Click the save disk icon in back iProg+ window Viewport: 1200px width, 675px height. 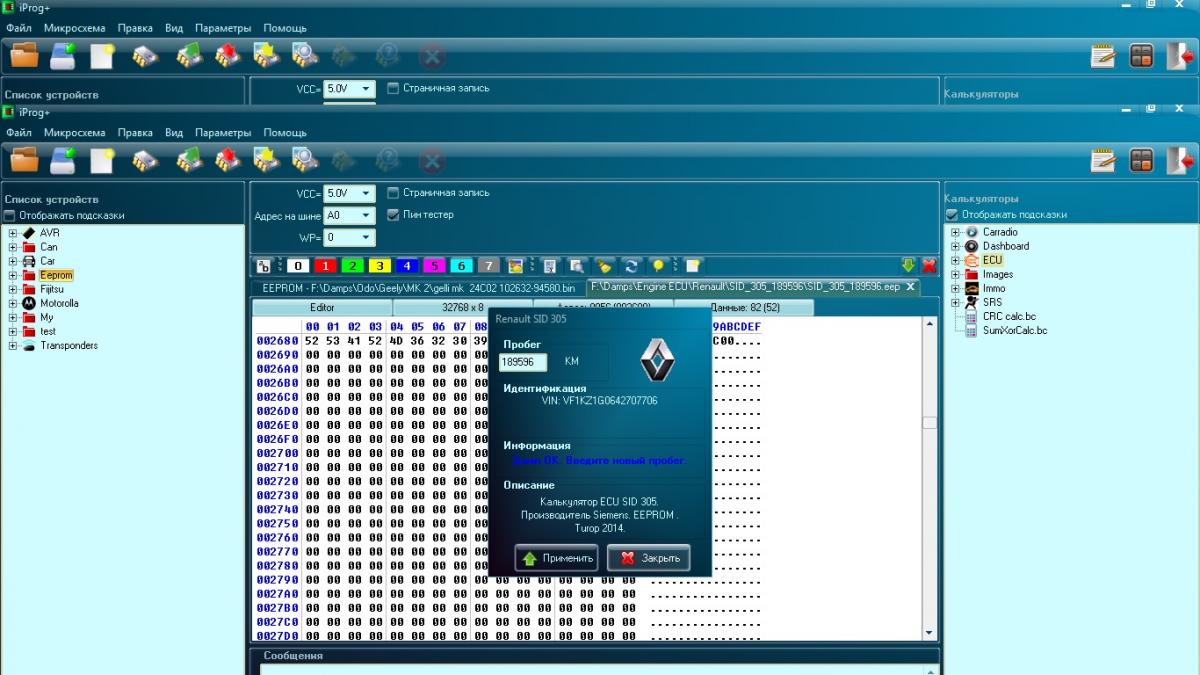(63, 56)
